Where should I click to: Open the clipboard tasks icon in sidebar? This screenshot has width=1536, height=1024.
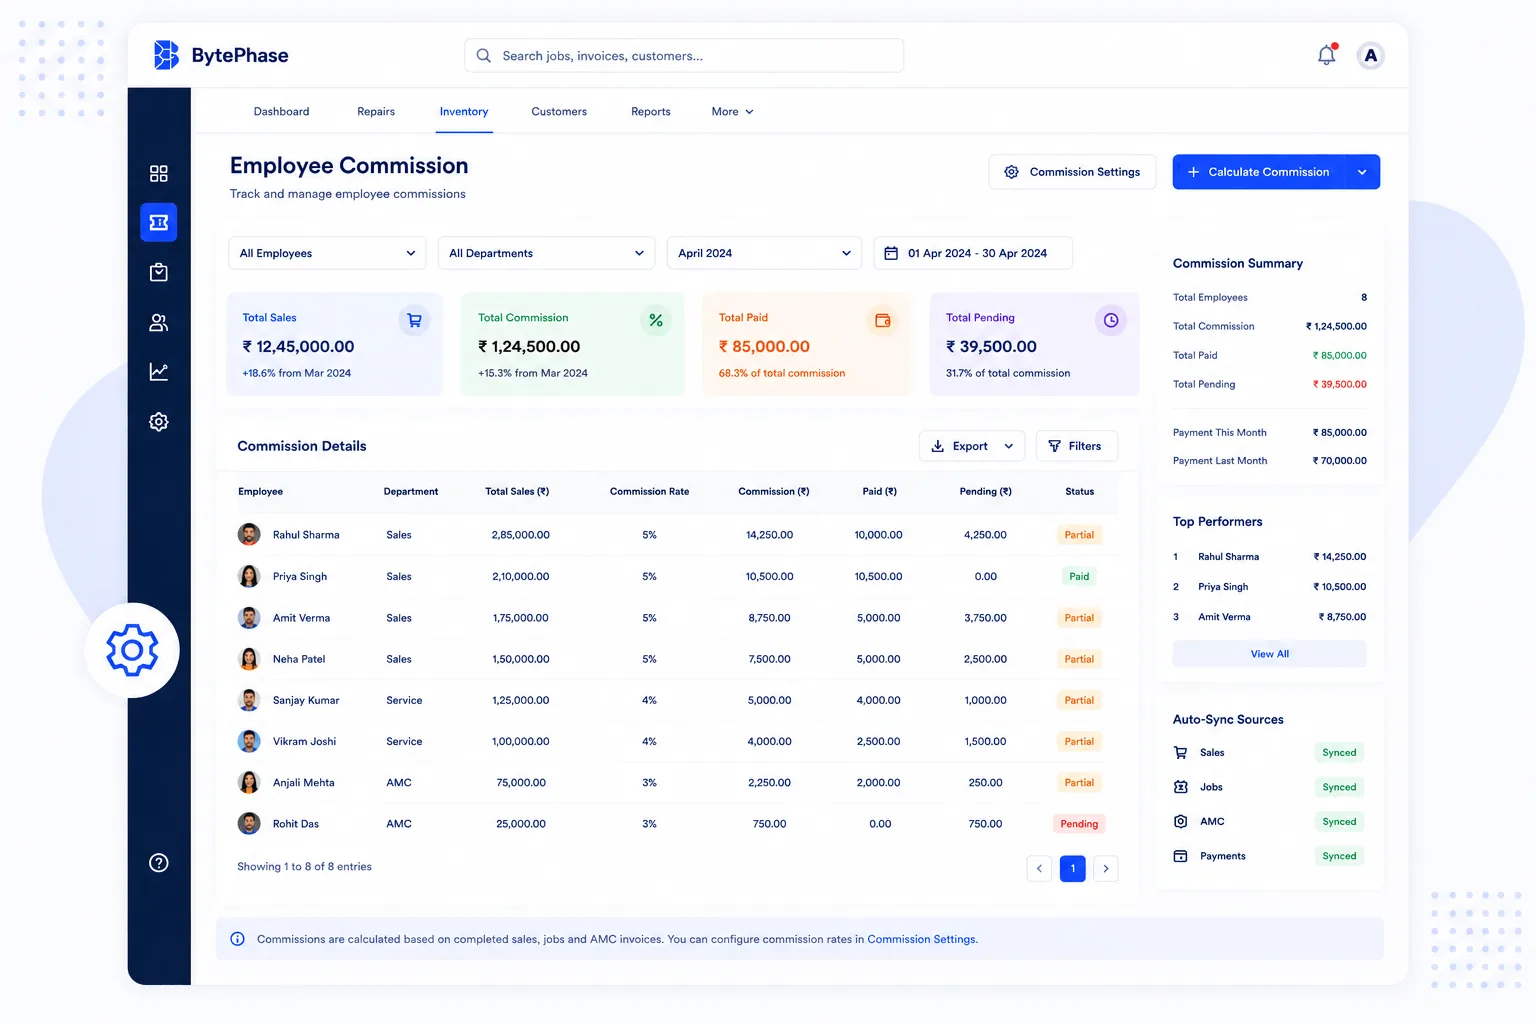click(x=158, y=272)
